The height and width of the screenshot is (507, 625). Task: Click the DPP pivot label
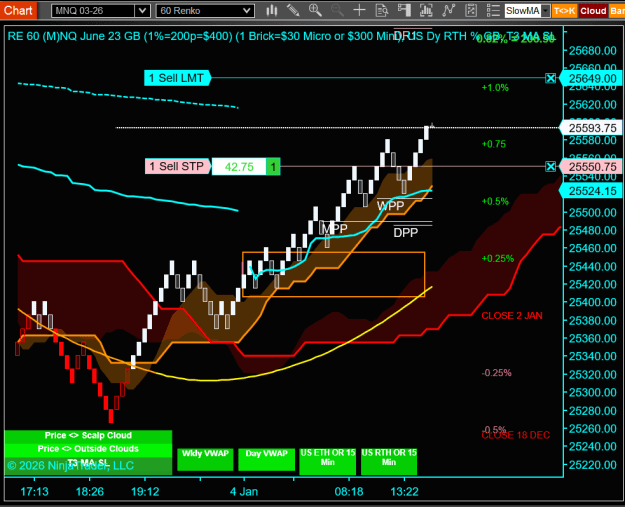pos(406,232)
